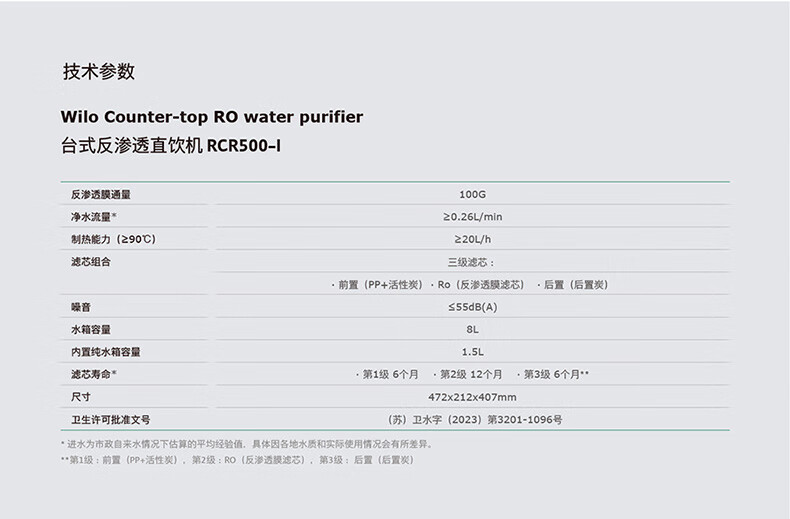Click the 滤芯组合 row label
790x519 pixels.
pyautogui.click(x=91, y=262)
